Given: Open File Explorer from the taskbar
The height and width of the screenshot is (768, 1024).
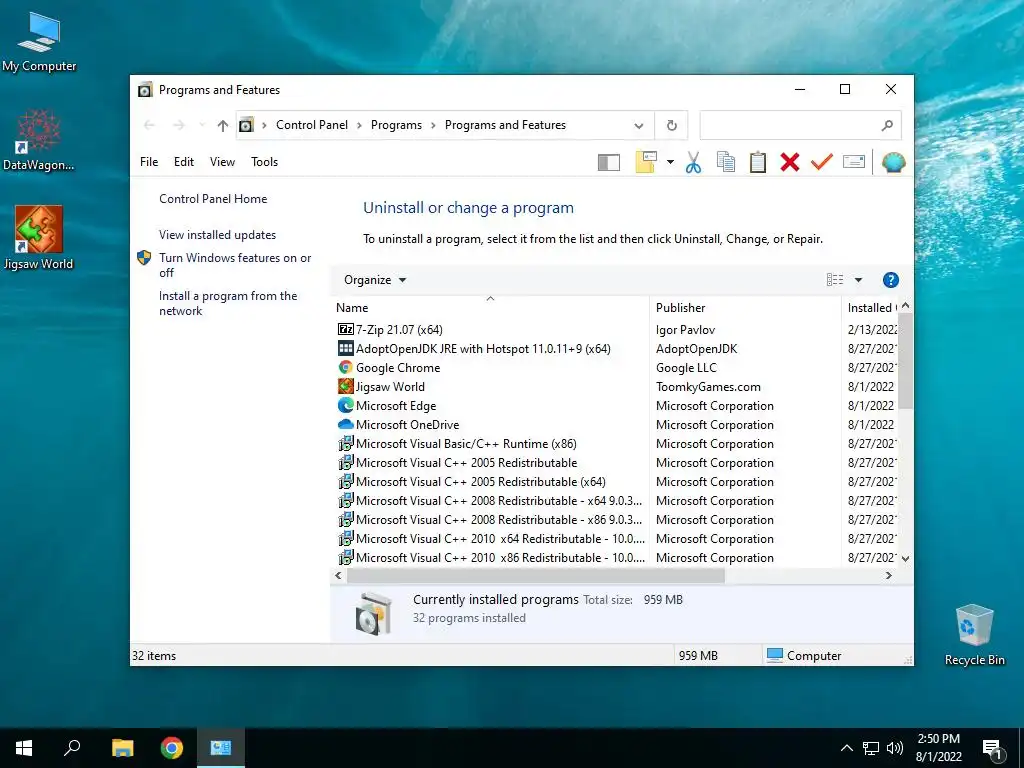Looking at the screenshot, I should pyautogui.click(x=122, y=748).
